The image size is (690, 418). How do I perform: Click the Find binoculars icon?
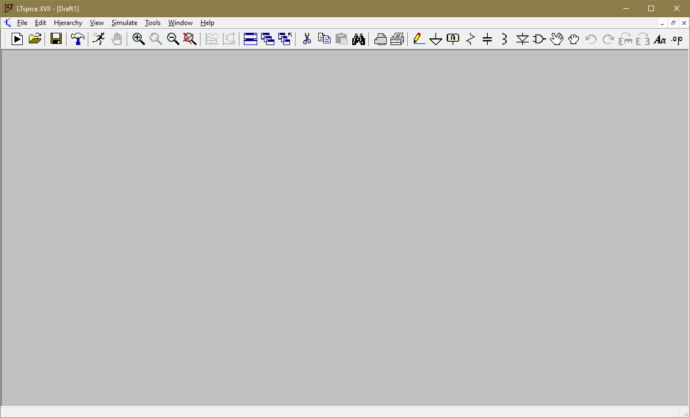tap(358, 39)
